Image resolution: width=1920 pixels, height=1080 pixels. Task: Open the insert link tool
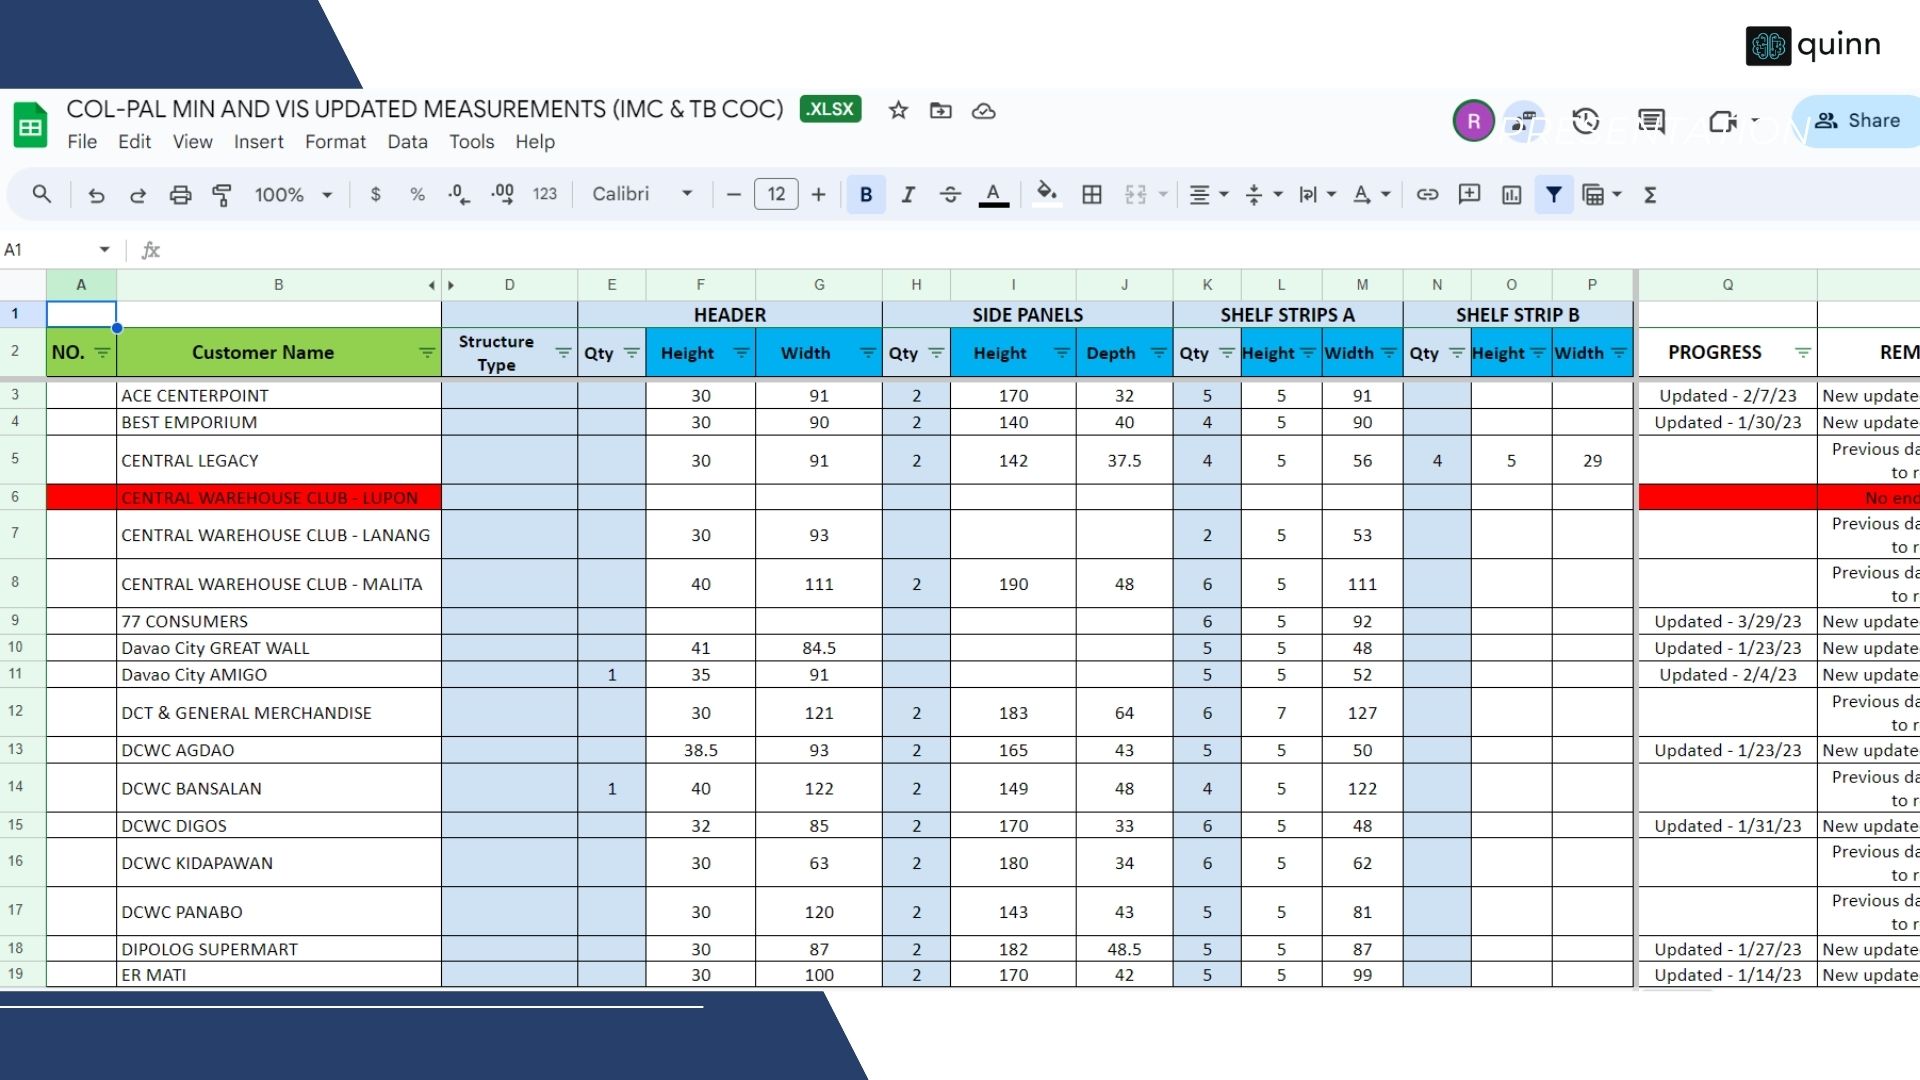pyautogui.click(x=1427, y=195)
